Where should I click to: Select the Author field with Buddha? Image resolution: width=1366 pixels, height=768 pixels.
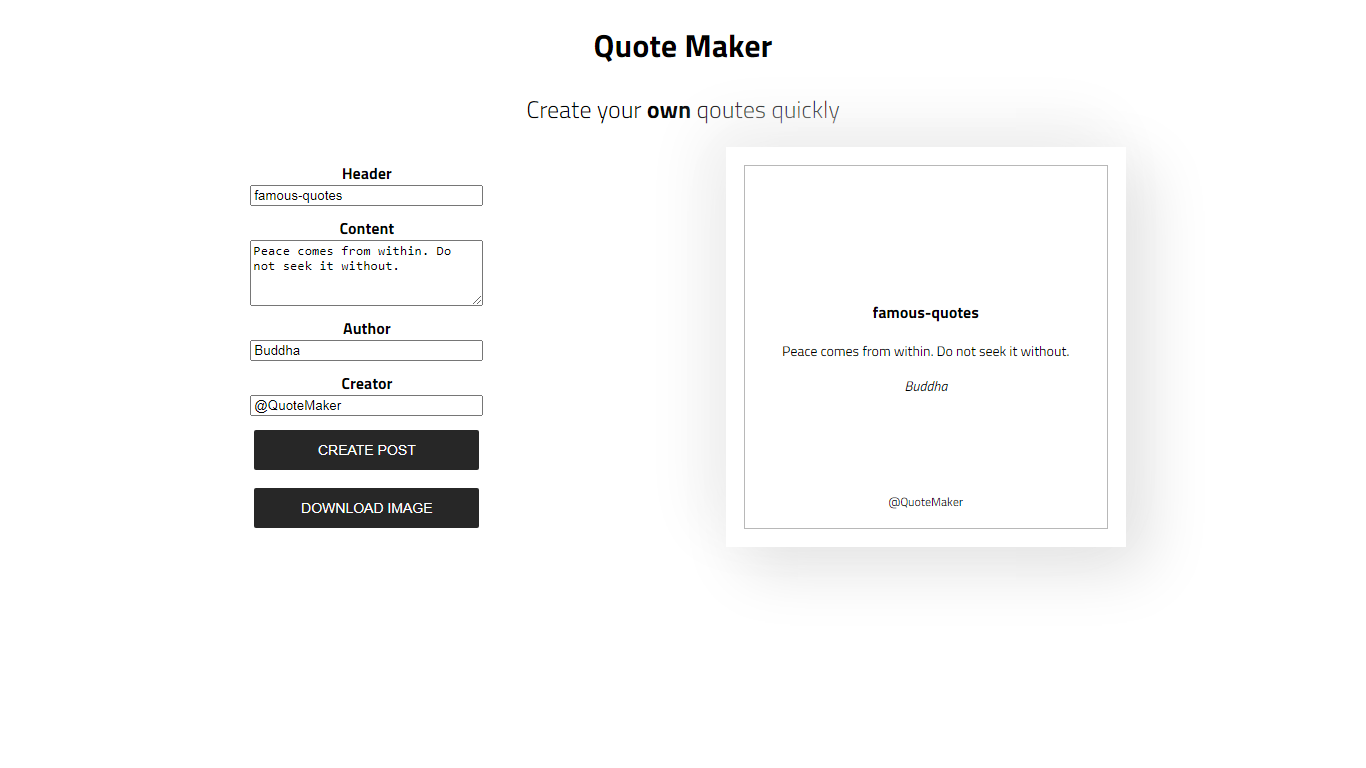pyautogui.click(x=366, y=351)
